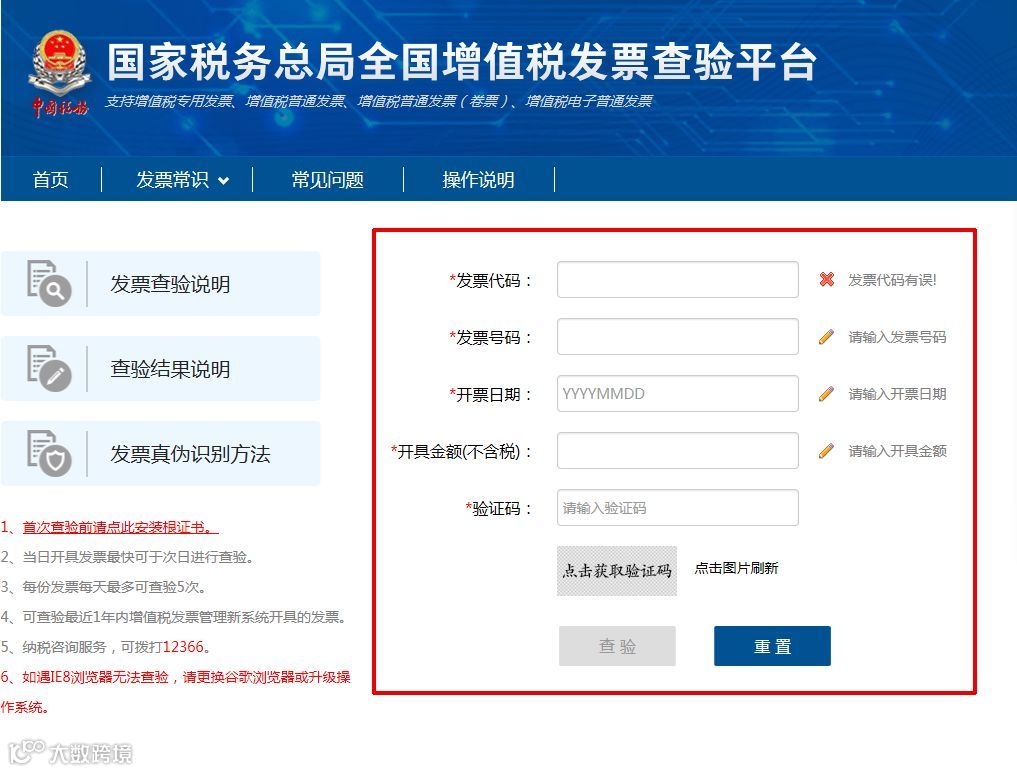1017x772 pixels.
Task: Click the pencil icon next to 请输入发票号码
Action: click(x=826, y=337)
